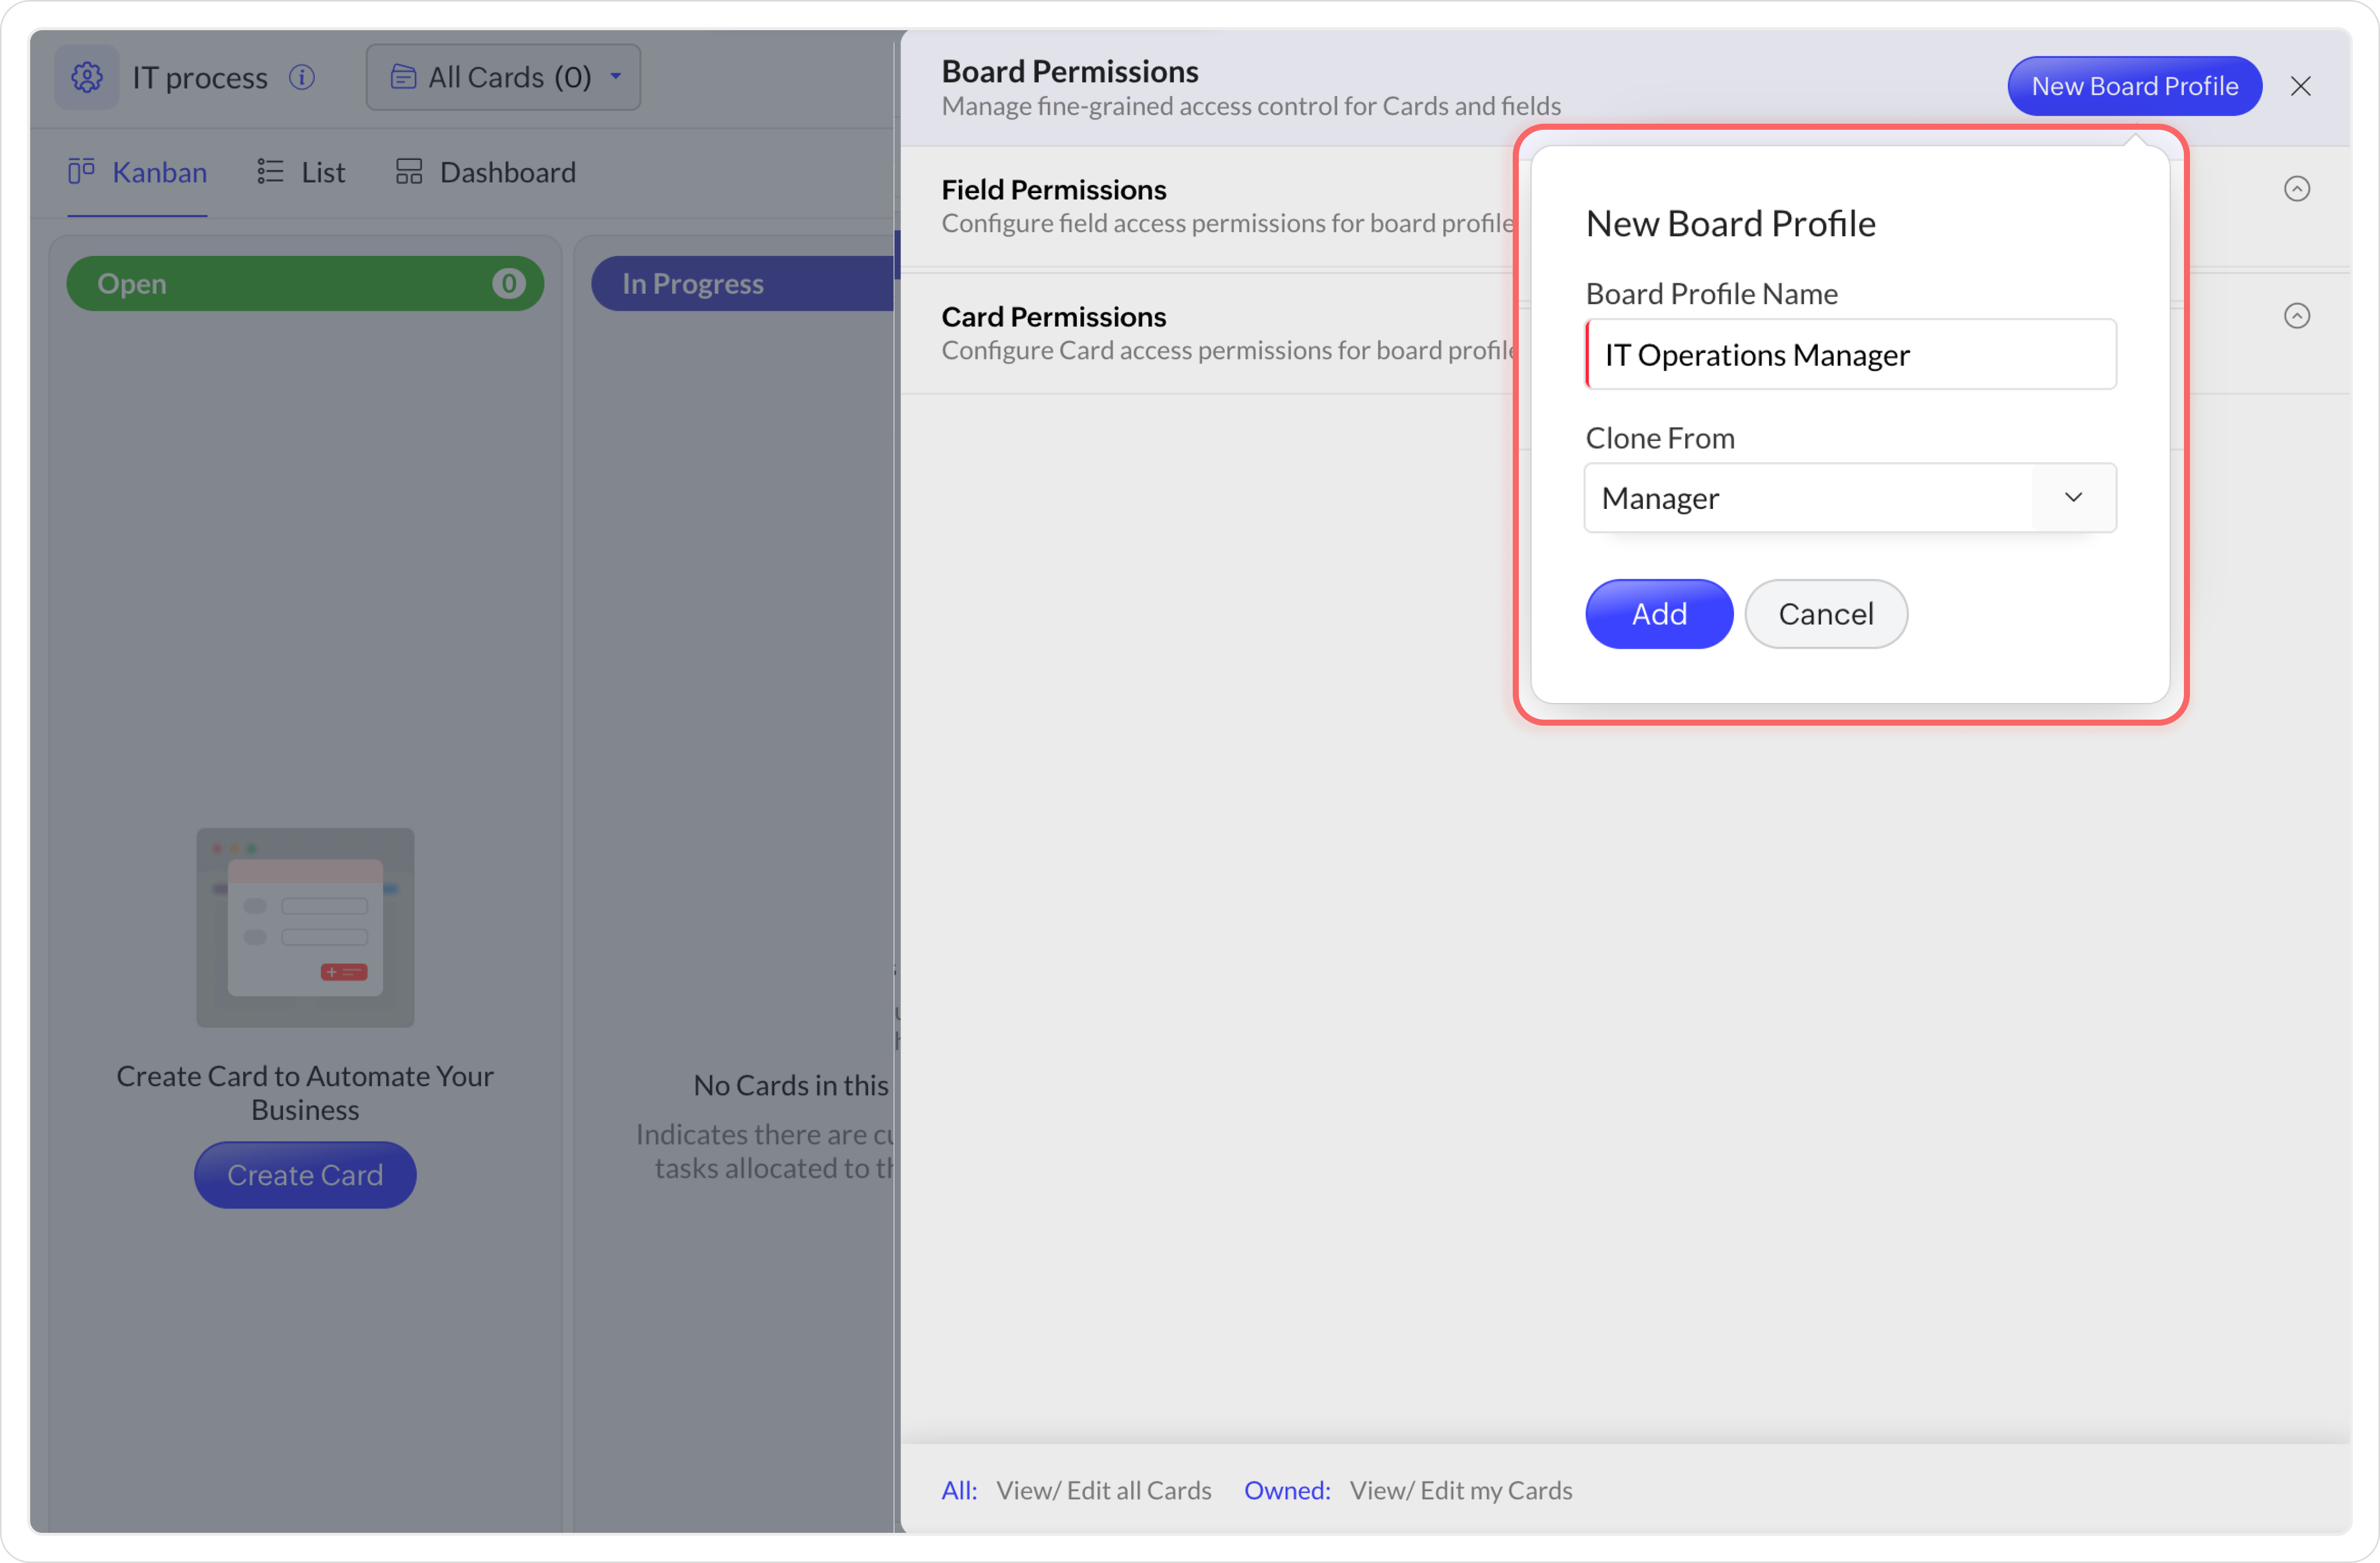
Task: Click the New Board Profile button
Action: 2134,87
